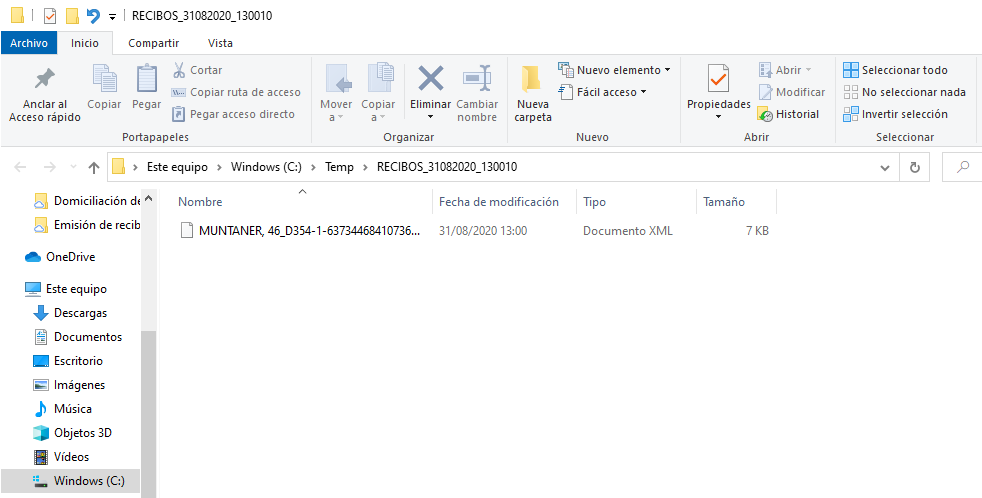Click the Propiedades checkmark icon
982x498 pixels.
tap(718, 79)
